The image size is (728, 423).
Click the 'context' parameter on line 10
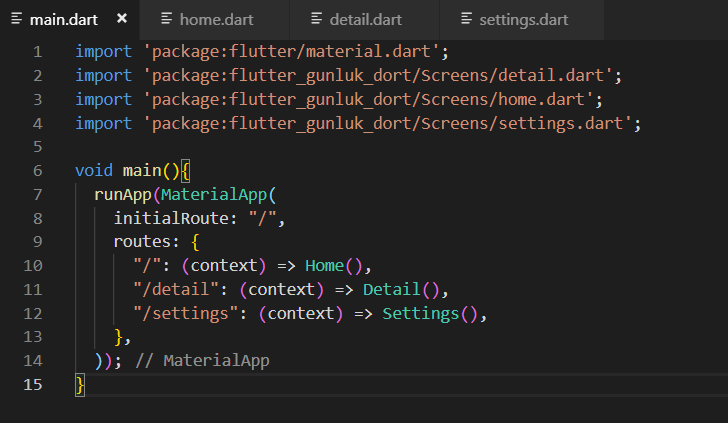(x=224, y=266)
